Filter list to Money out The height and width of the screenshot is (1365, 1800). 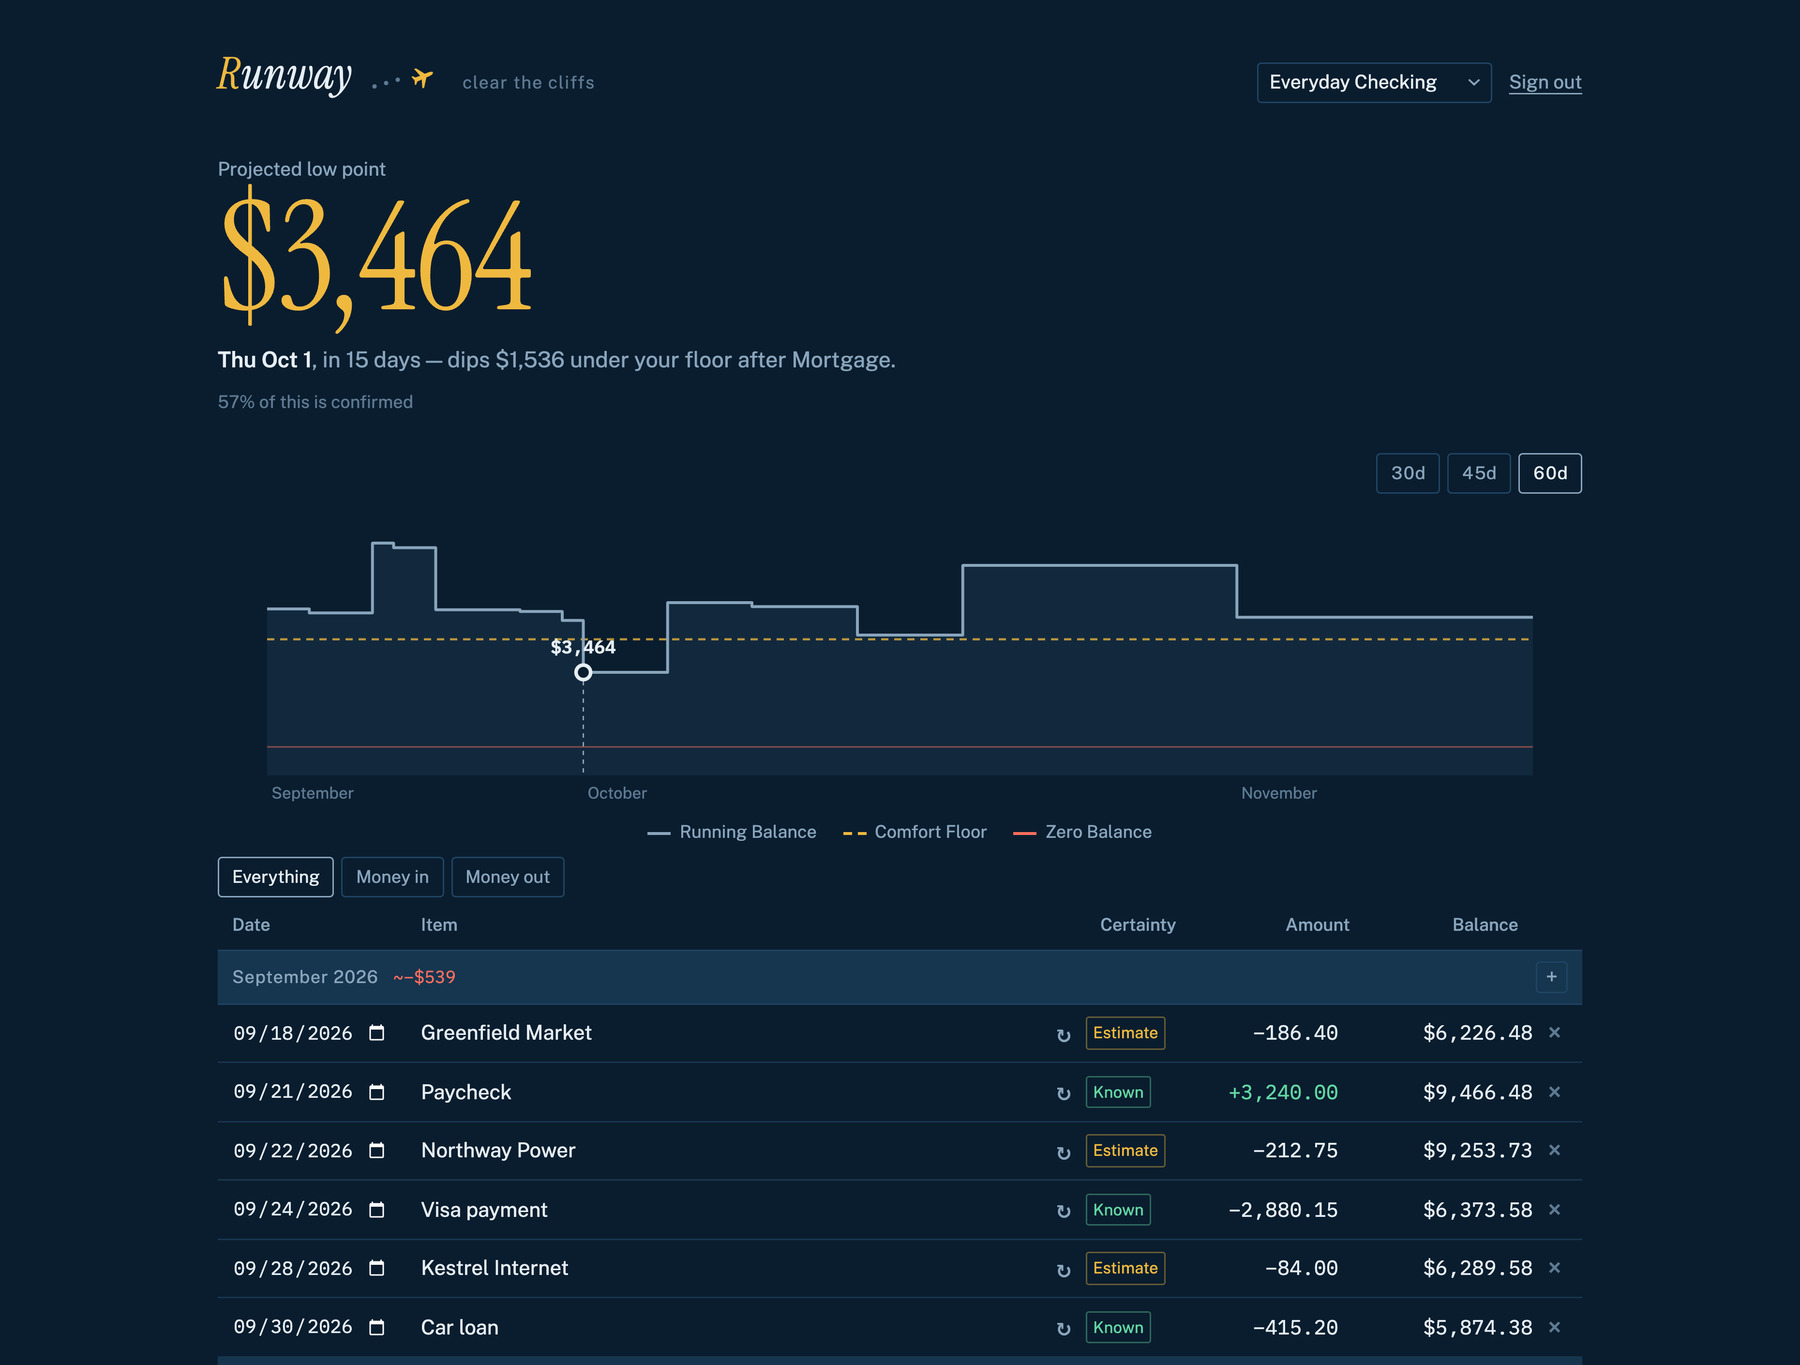(x=508, y=877)
